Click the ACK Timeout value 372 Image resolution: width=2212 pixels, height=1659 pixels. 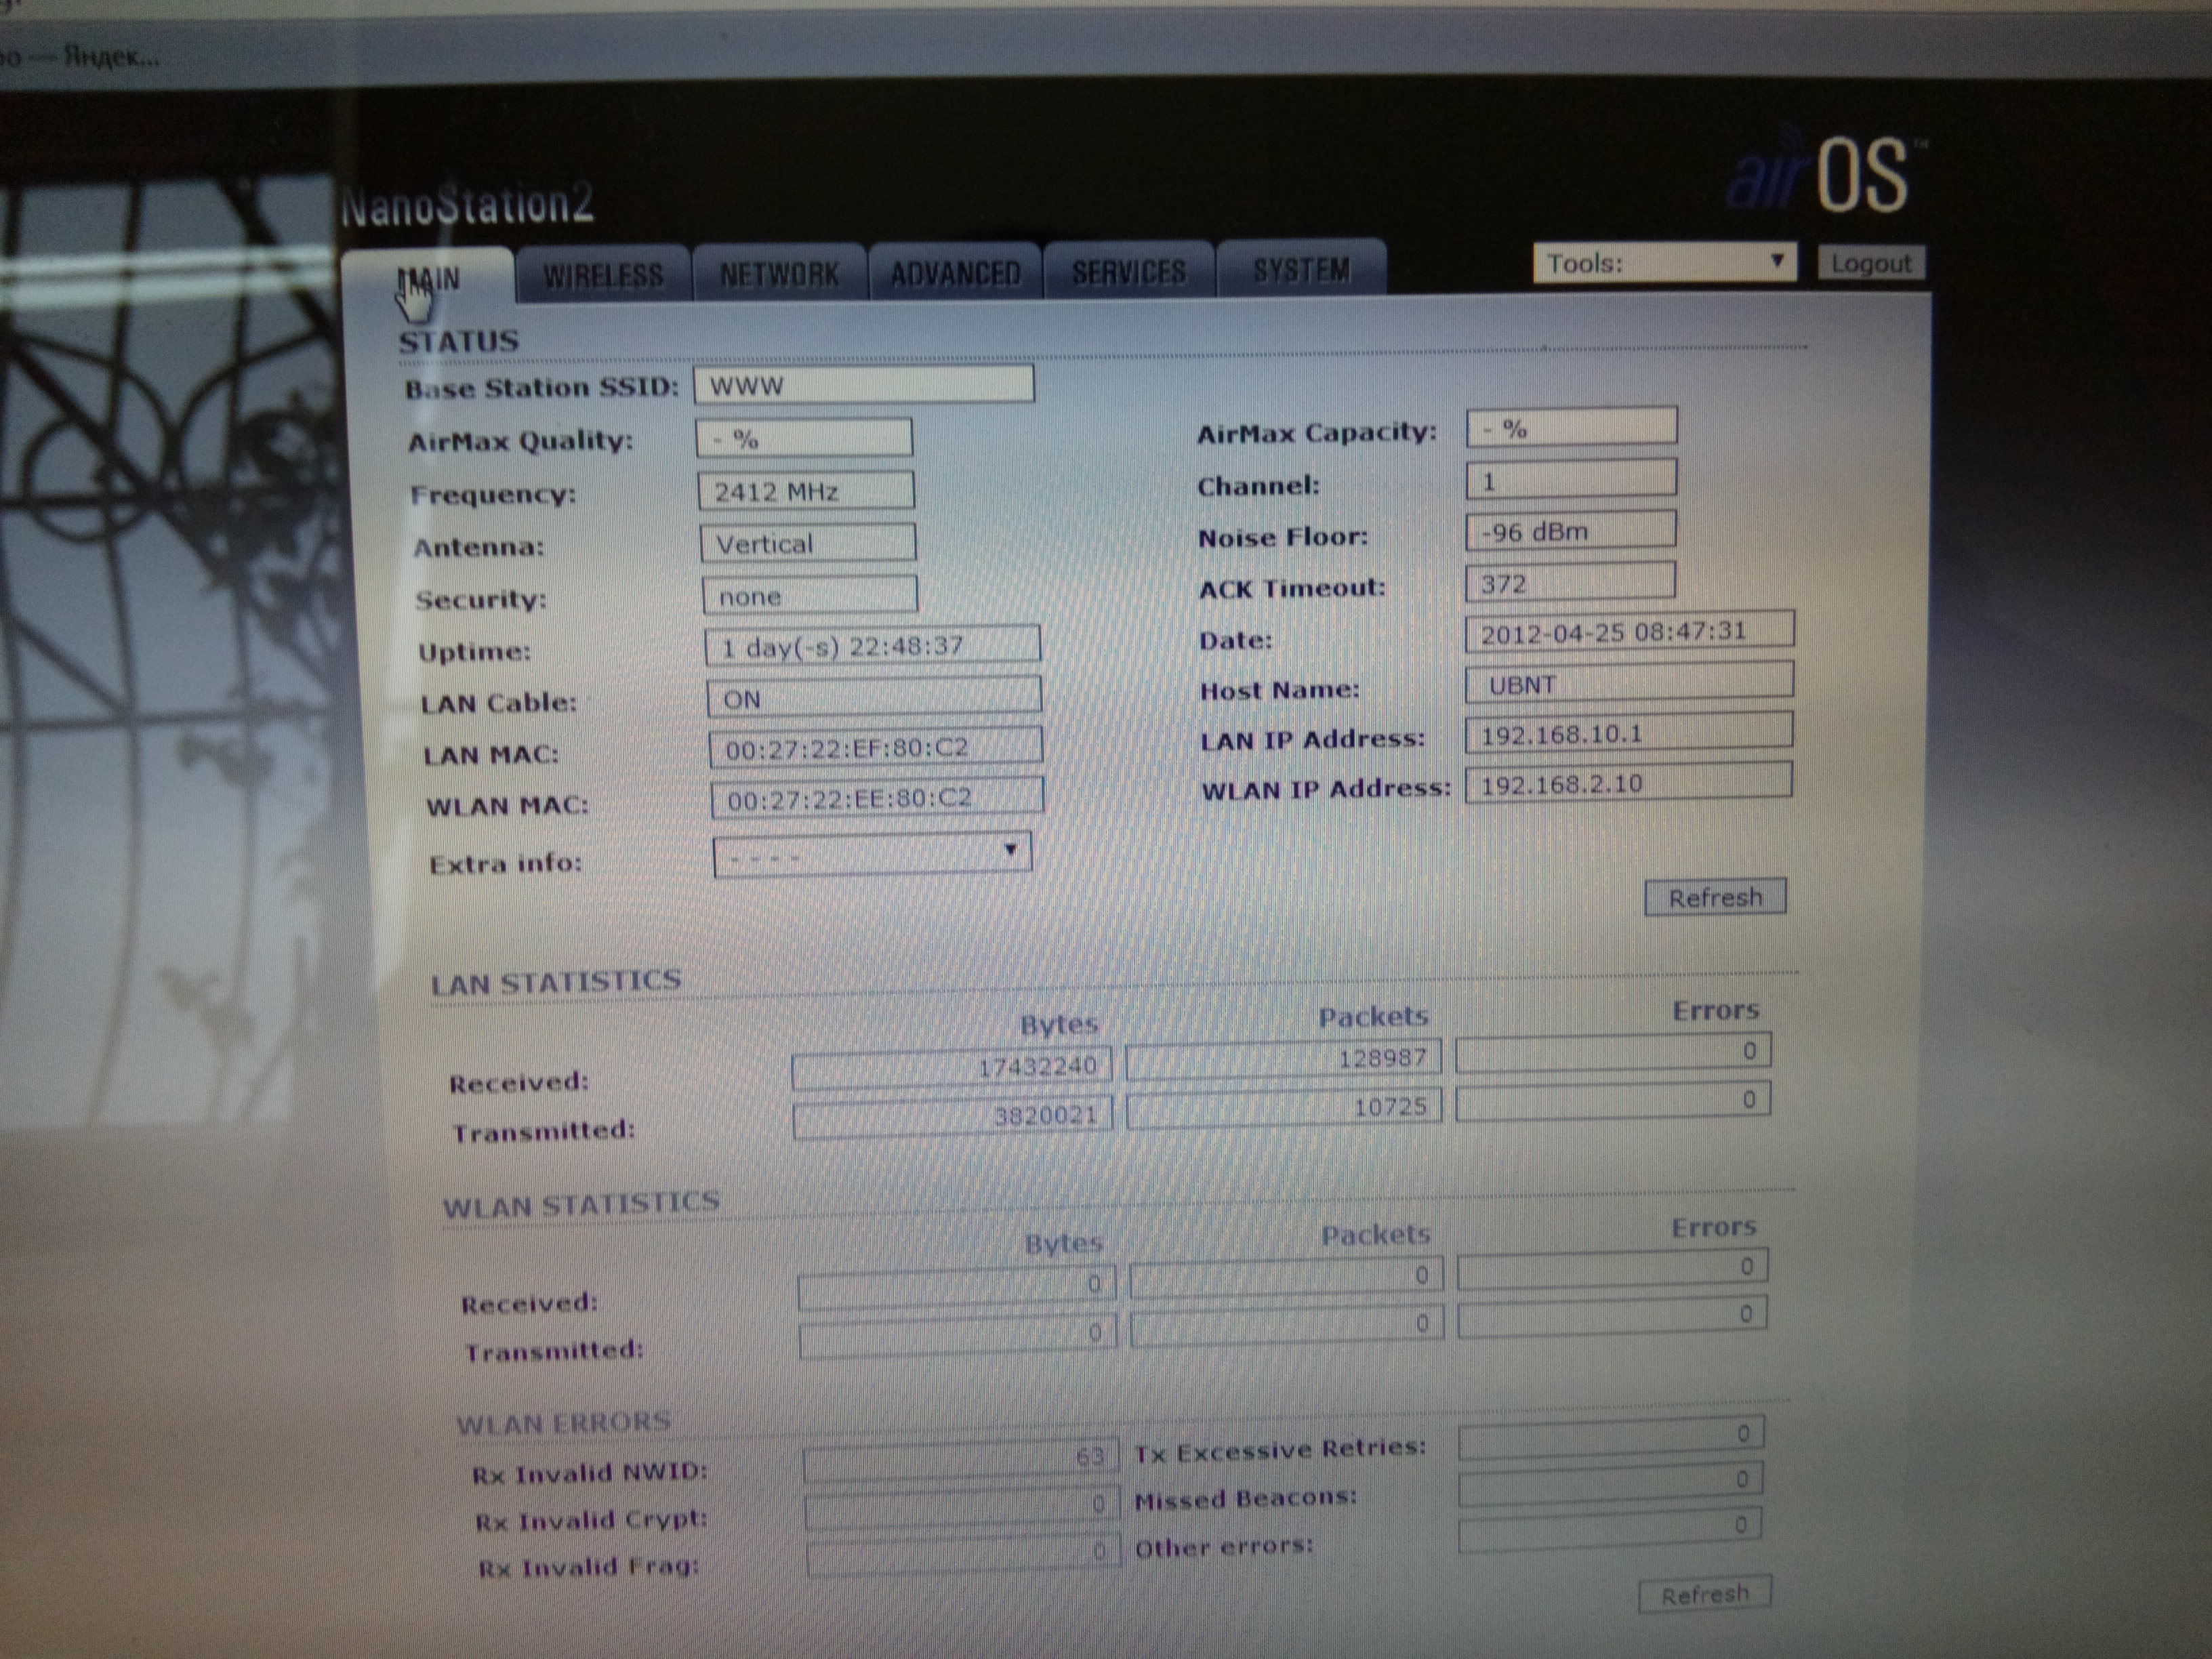pos(1571,582)
